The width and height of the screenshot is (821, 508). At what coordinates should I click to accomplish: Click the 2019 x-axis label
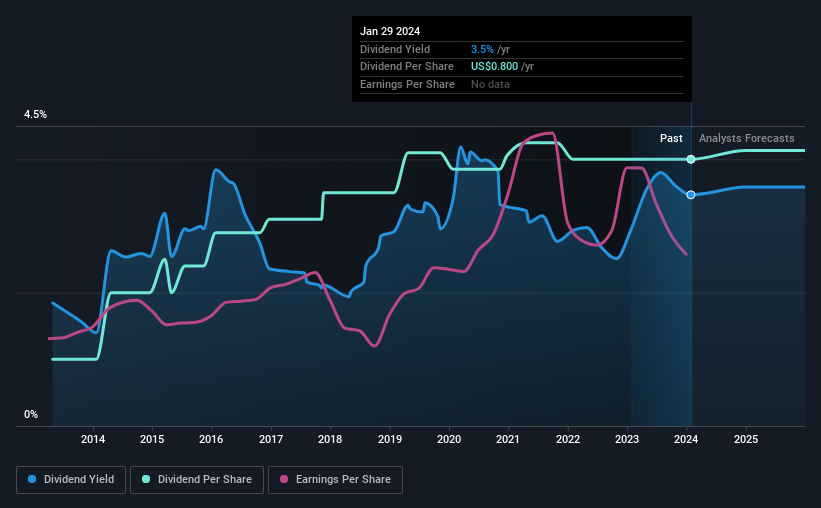coord(390,439)
